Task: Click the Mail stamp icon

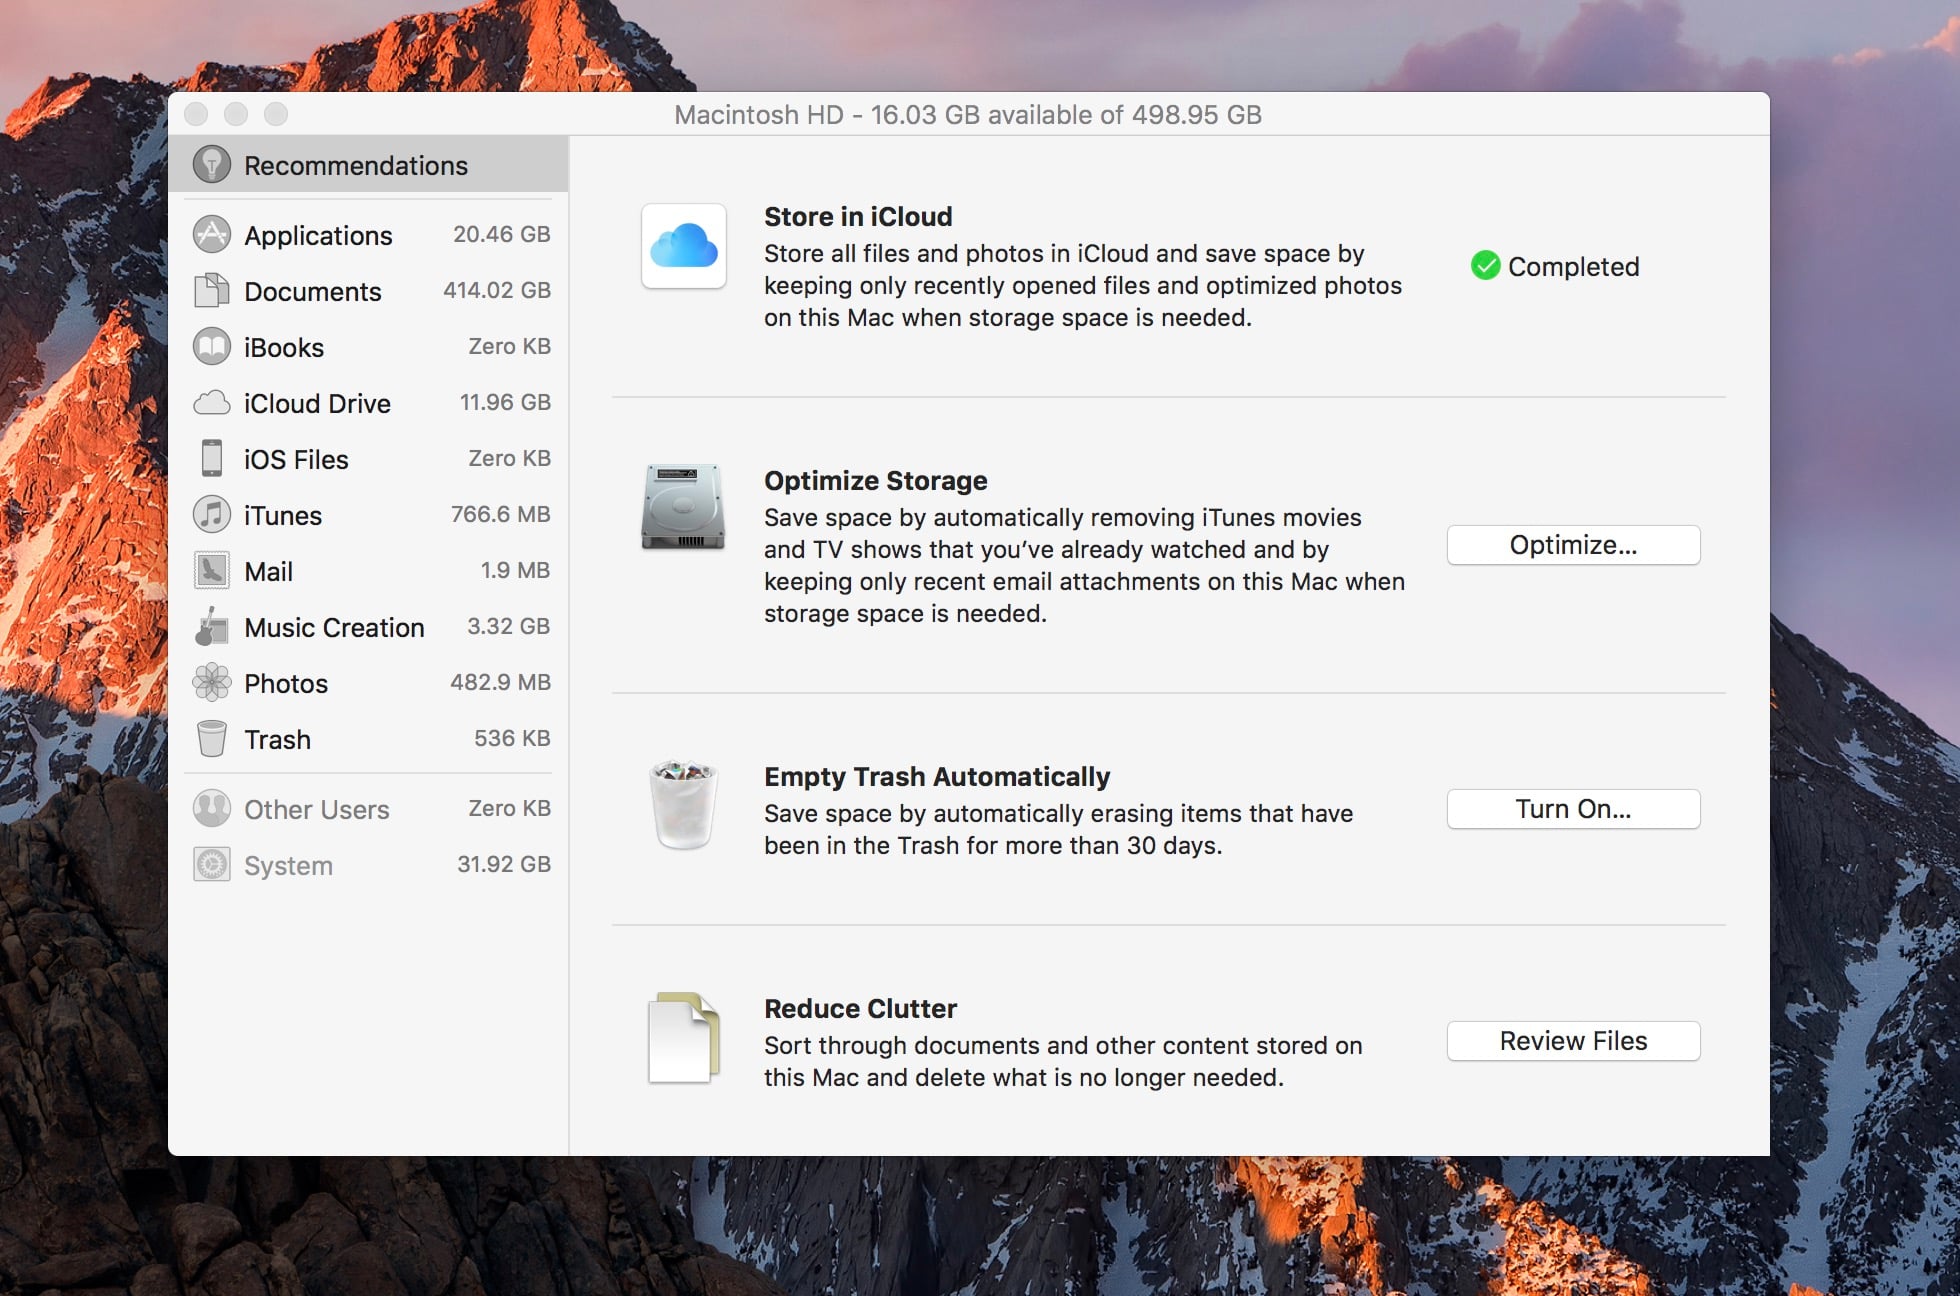Action: [211, 570]
